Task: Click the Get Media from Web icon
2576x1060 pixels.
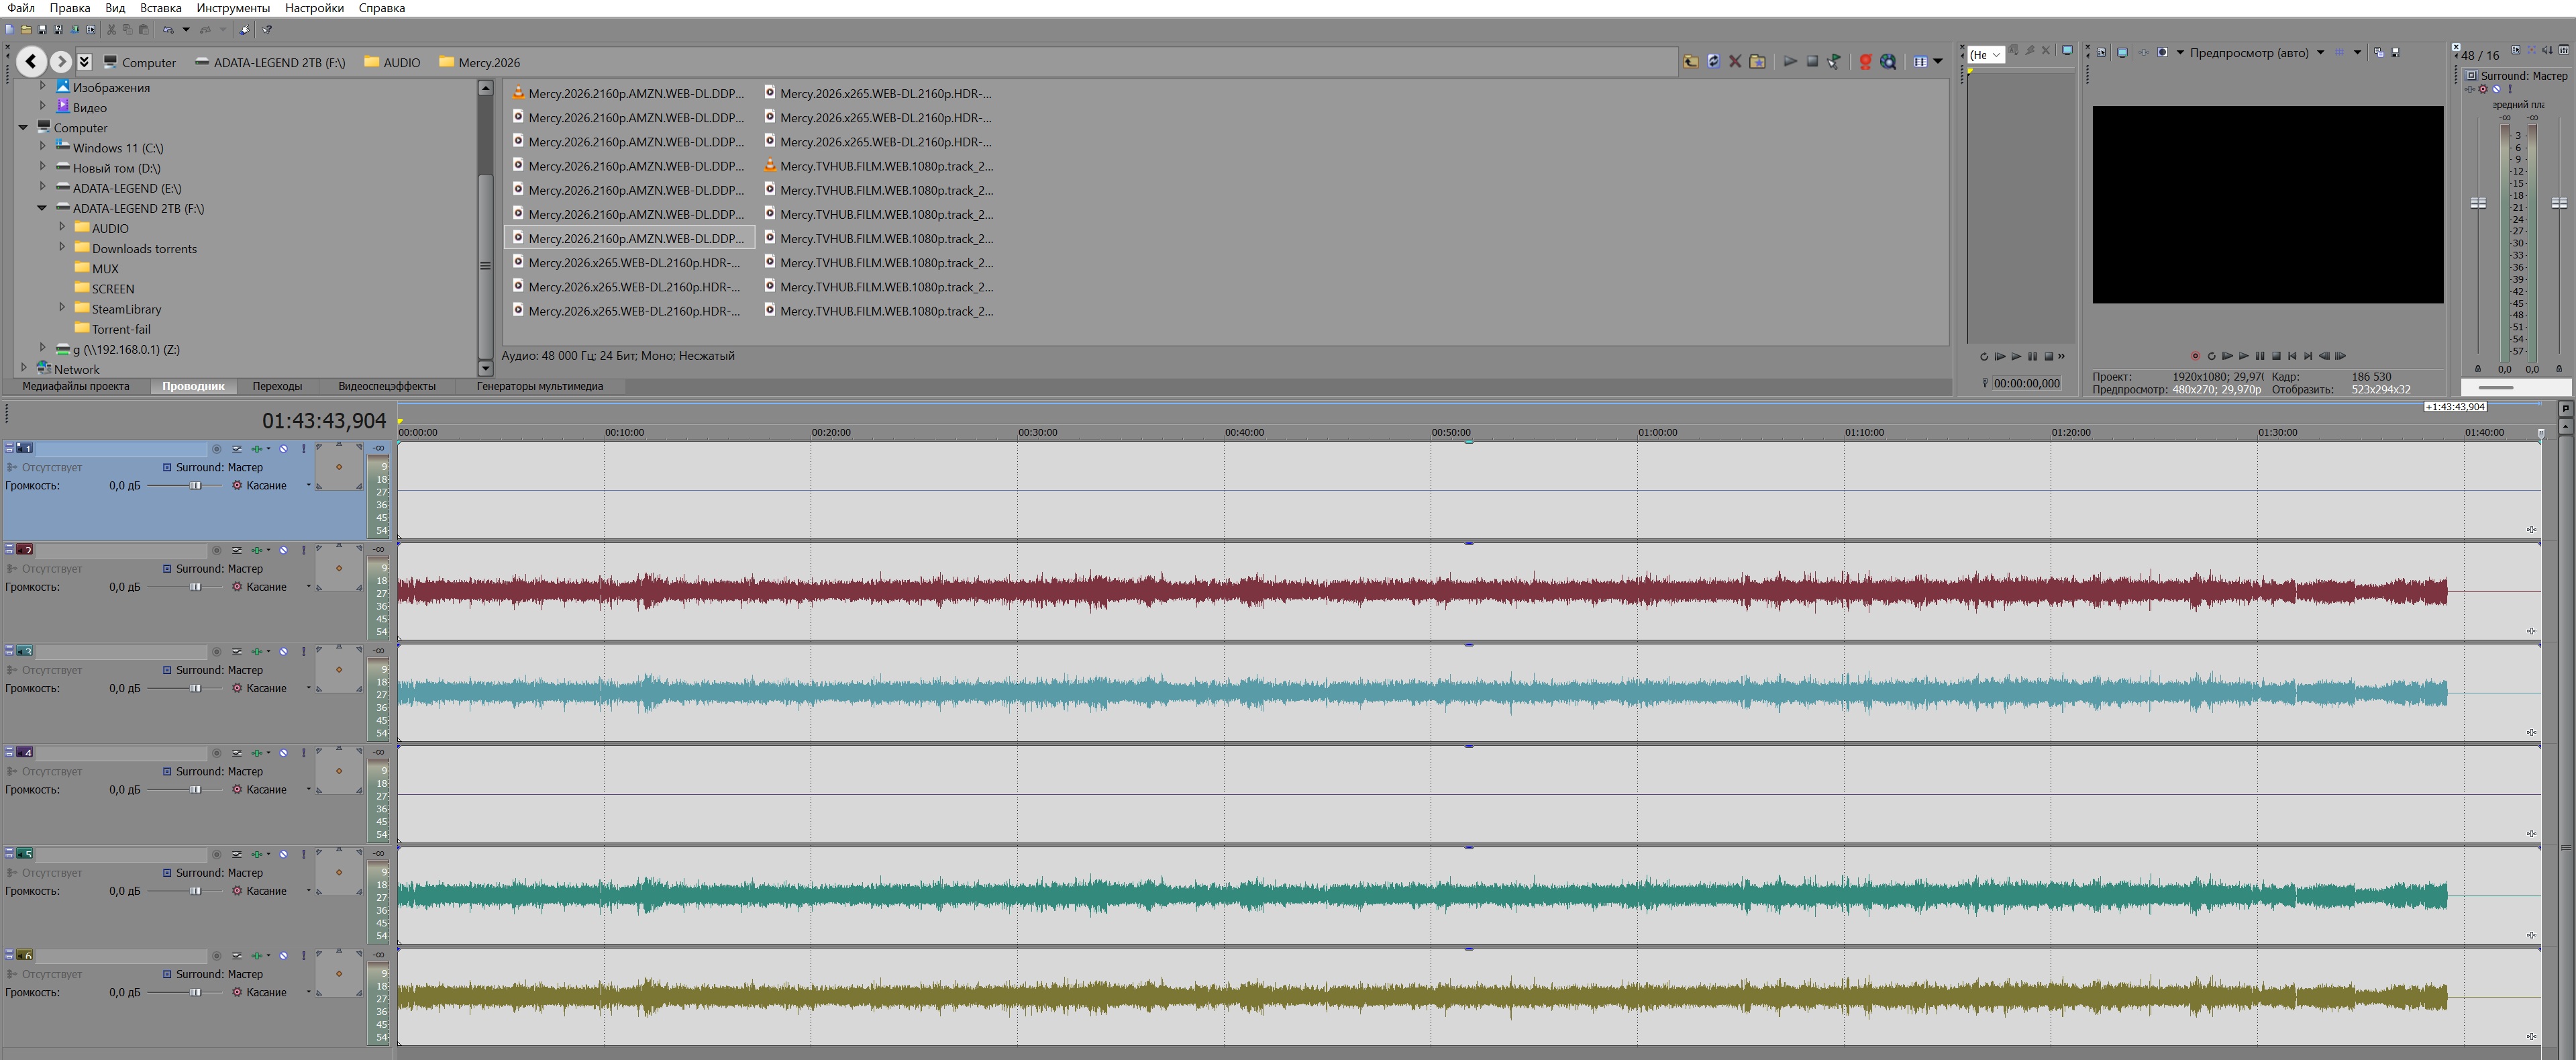Action: pos(1865,62)
